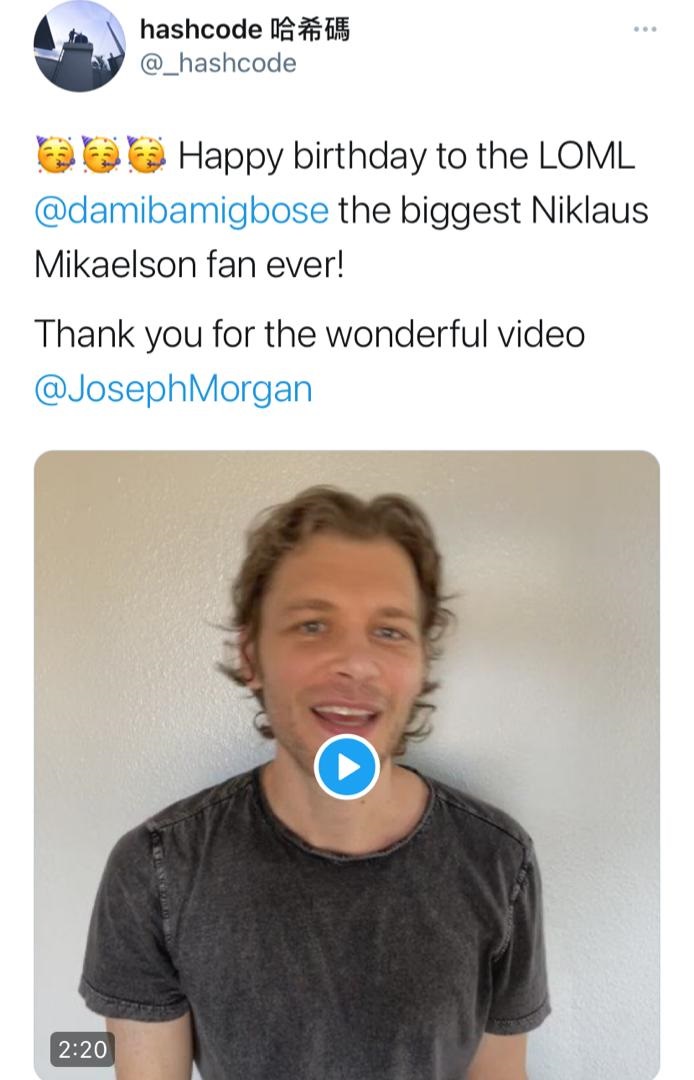Click the 'Thank you for the wonderful video' line
This screenshot has height=1080, width=694.
(309, 334)
